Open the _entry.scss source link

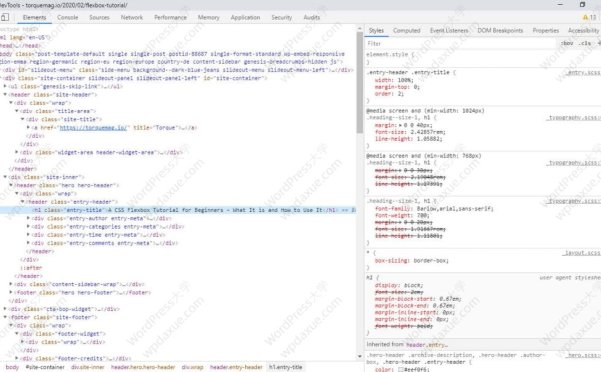coord(583,72)
